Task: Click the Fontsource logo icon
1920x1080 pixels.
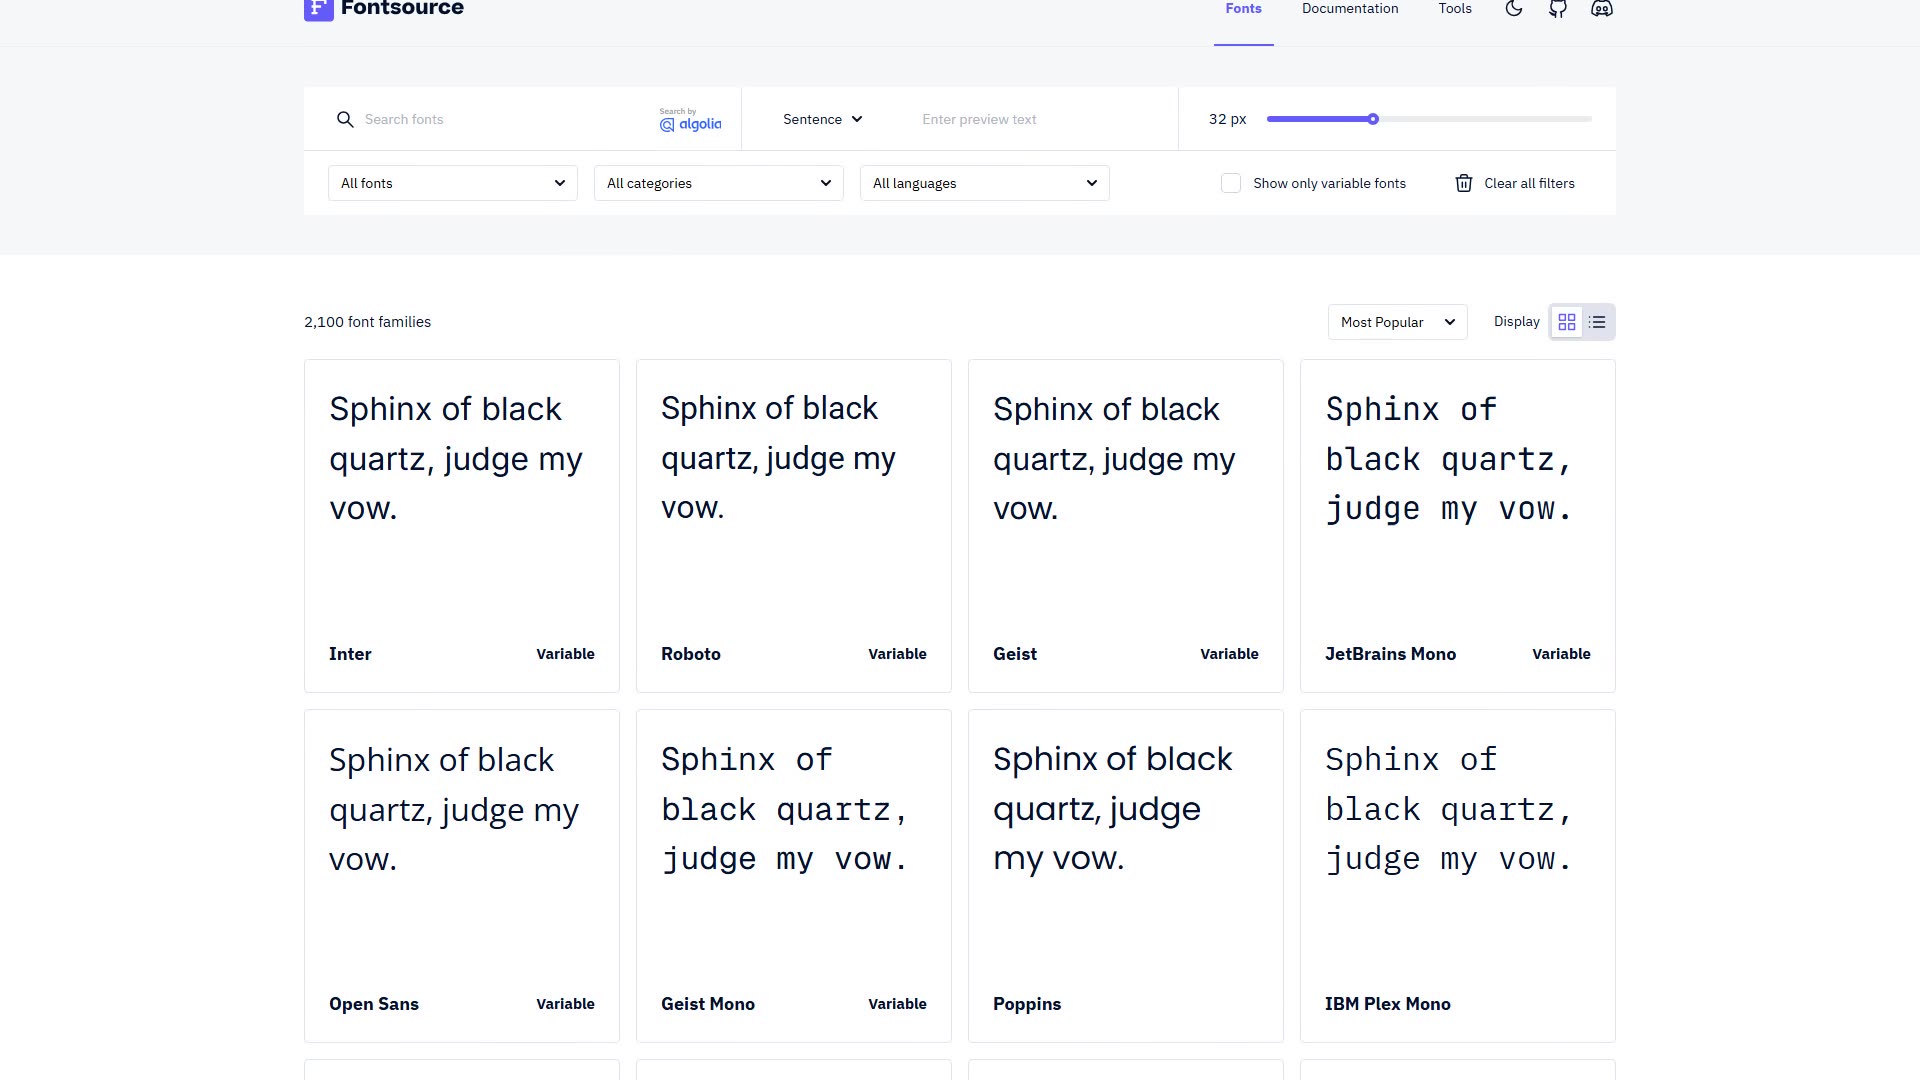Action: pos(318,9)
